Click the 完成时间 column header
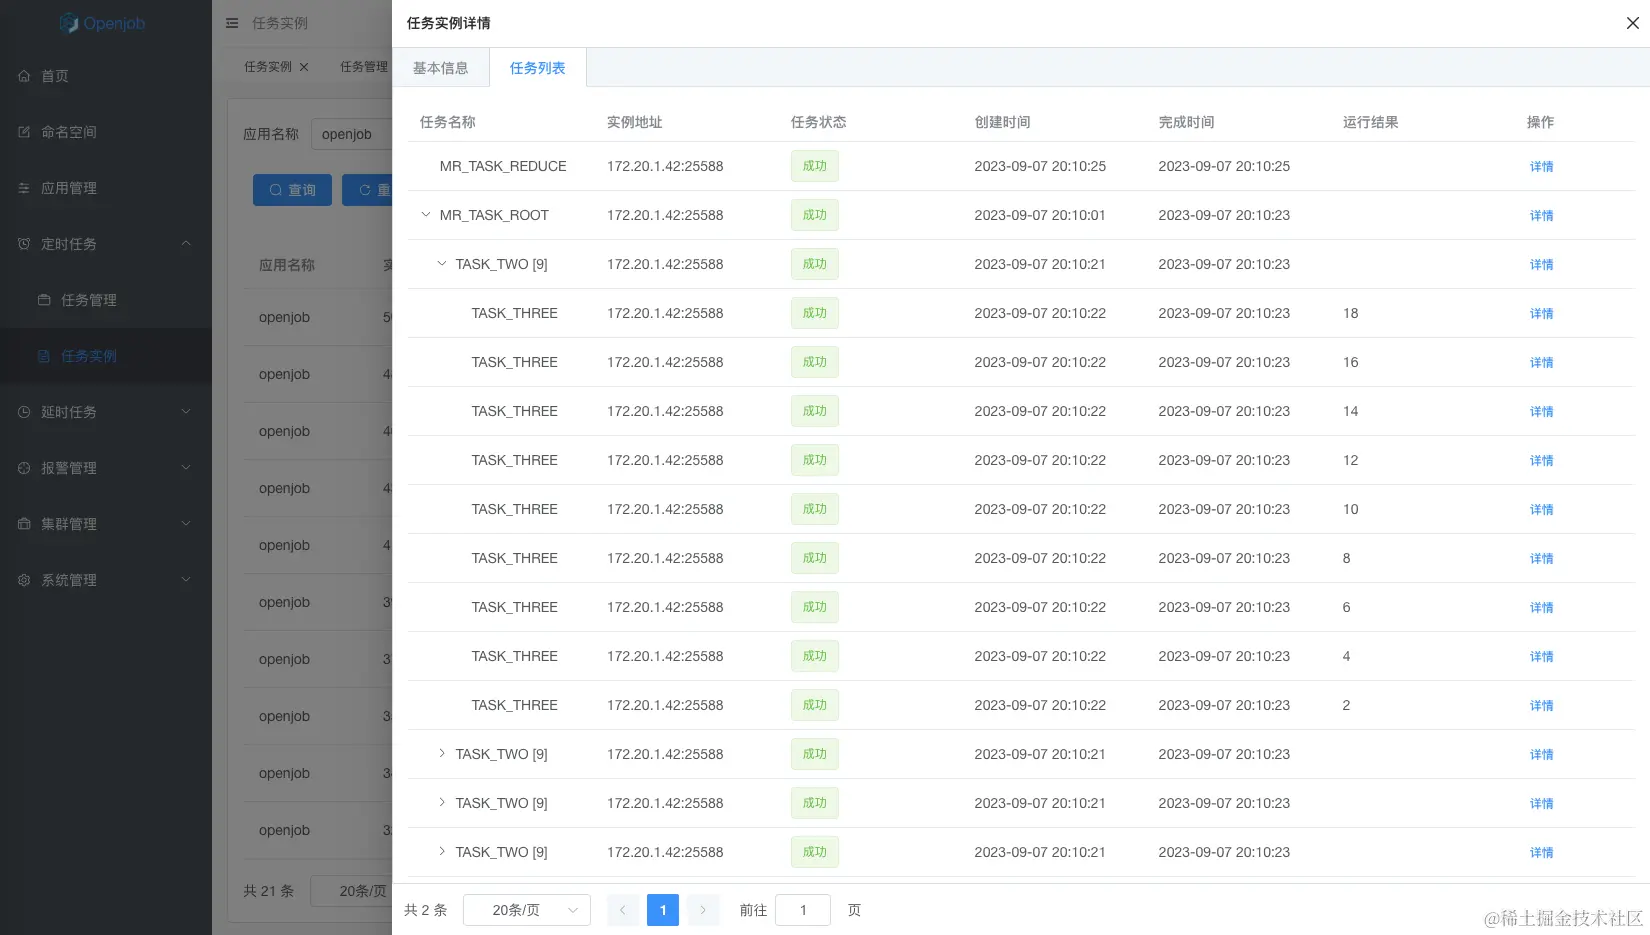This screenshot has width=1650, height=935. pos(1187,122)
